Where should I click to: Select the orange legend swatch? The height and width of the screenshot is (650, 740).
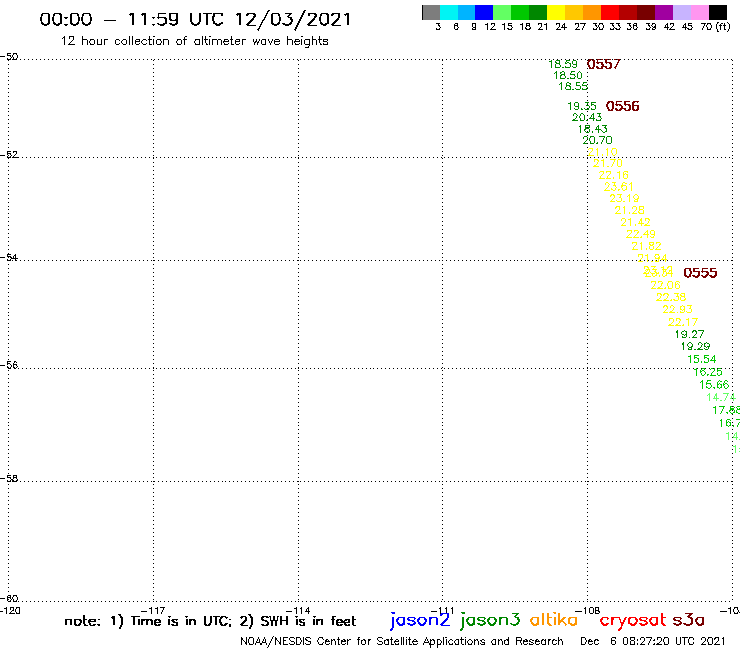click(592, 12)
